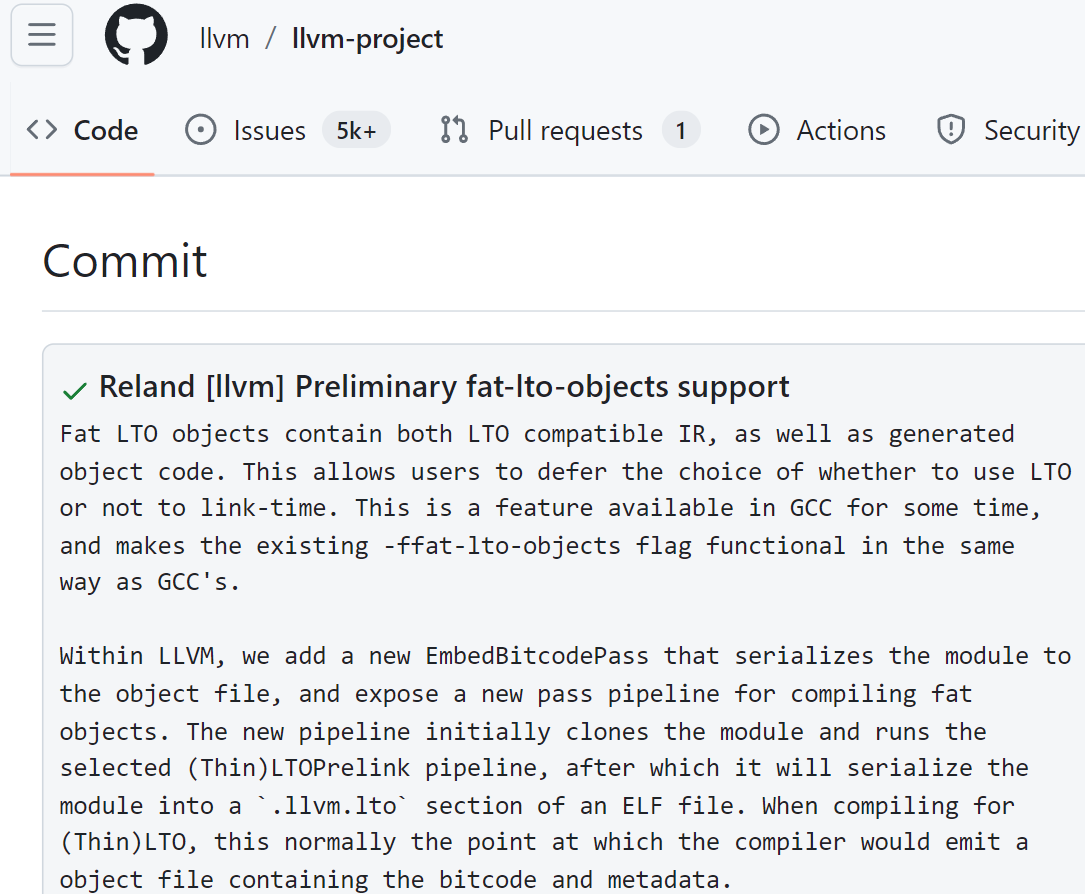
Task: Switch to the Actions tab
Action: point(840,130)
